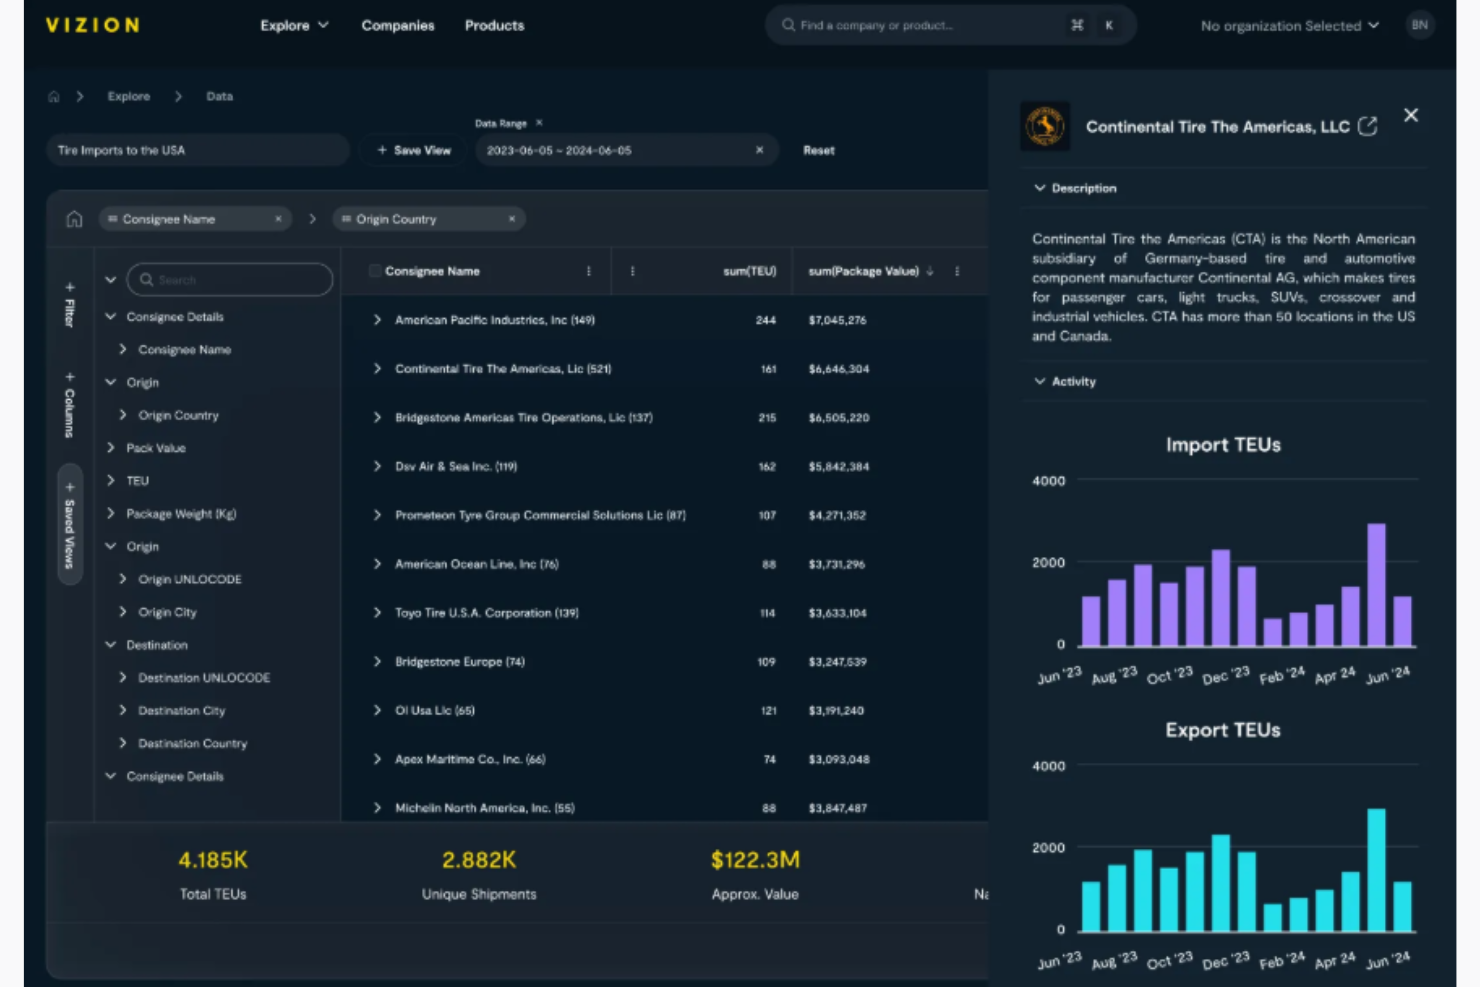This screenshot has height=987, width=1480.
Task: Click the VIZION logo
Action: pyautogui.click(x=92, y=25)
